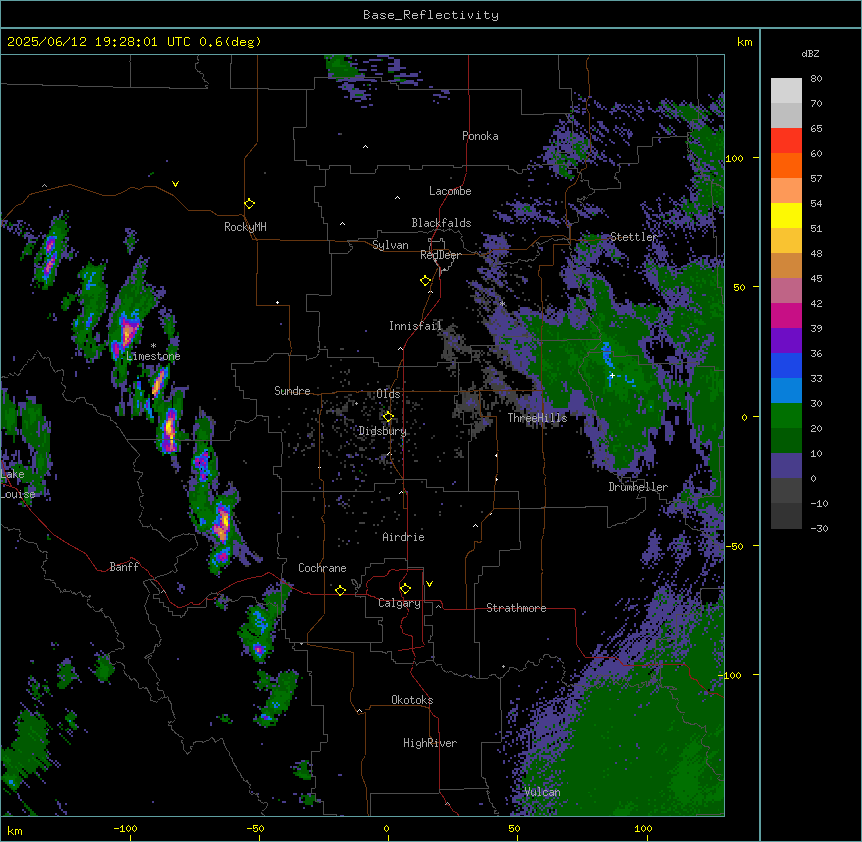862x842 pixels.
Task: Click the yellow diamond marker above RockyMH
Action: click(x=250, y=204)
